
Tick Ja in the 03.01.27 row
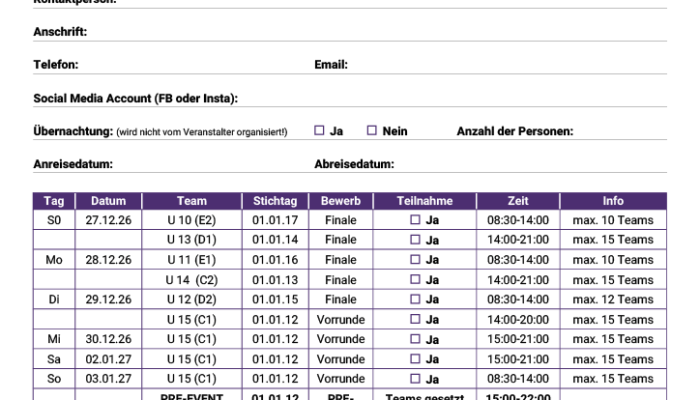(x=415, y=379)
